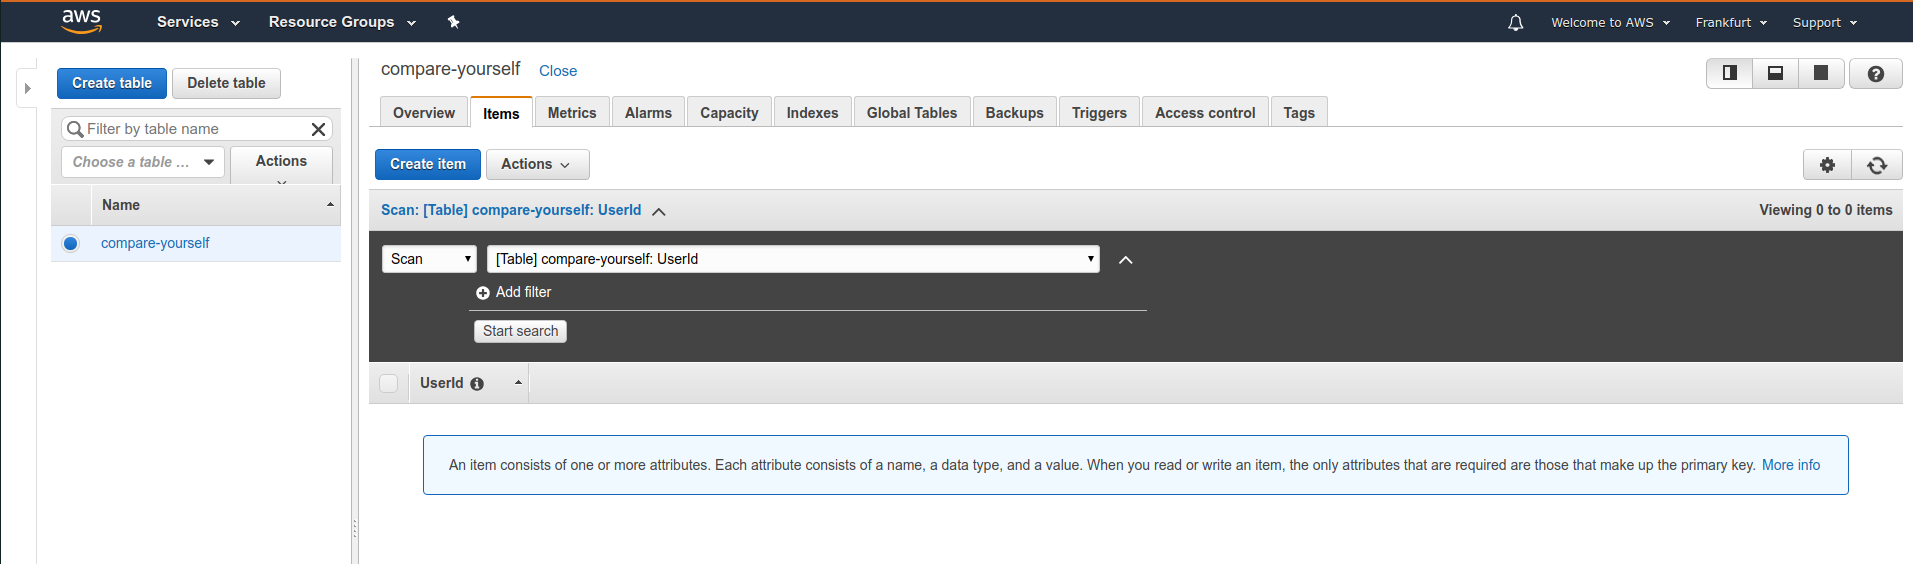Click the Create item button
Image resolution: width=1913 pixels, height=564 pixels.
[428, 164]
